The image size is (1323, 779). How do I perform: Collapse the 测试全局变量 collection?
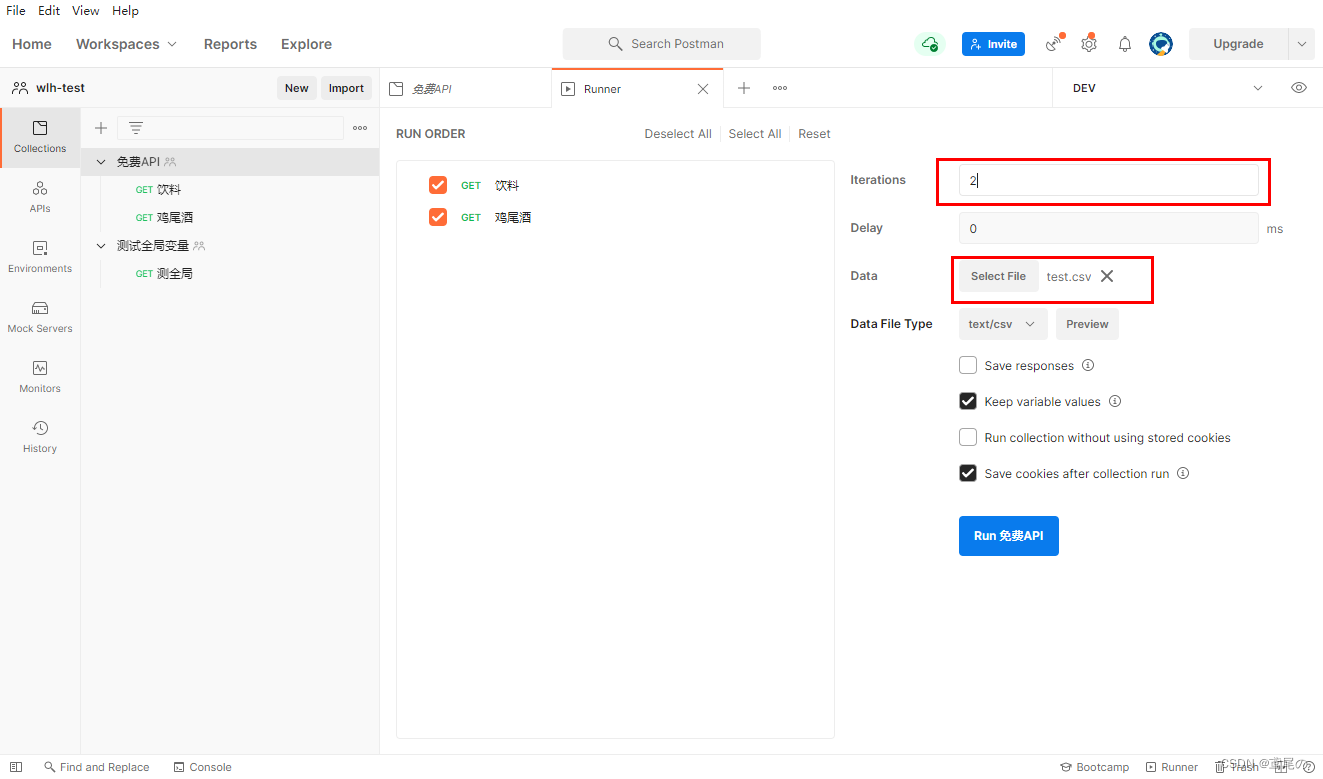pos(101,245)
